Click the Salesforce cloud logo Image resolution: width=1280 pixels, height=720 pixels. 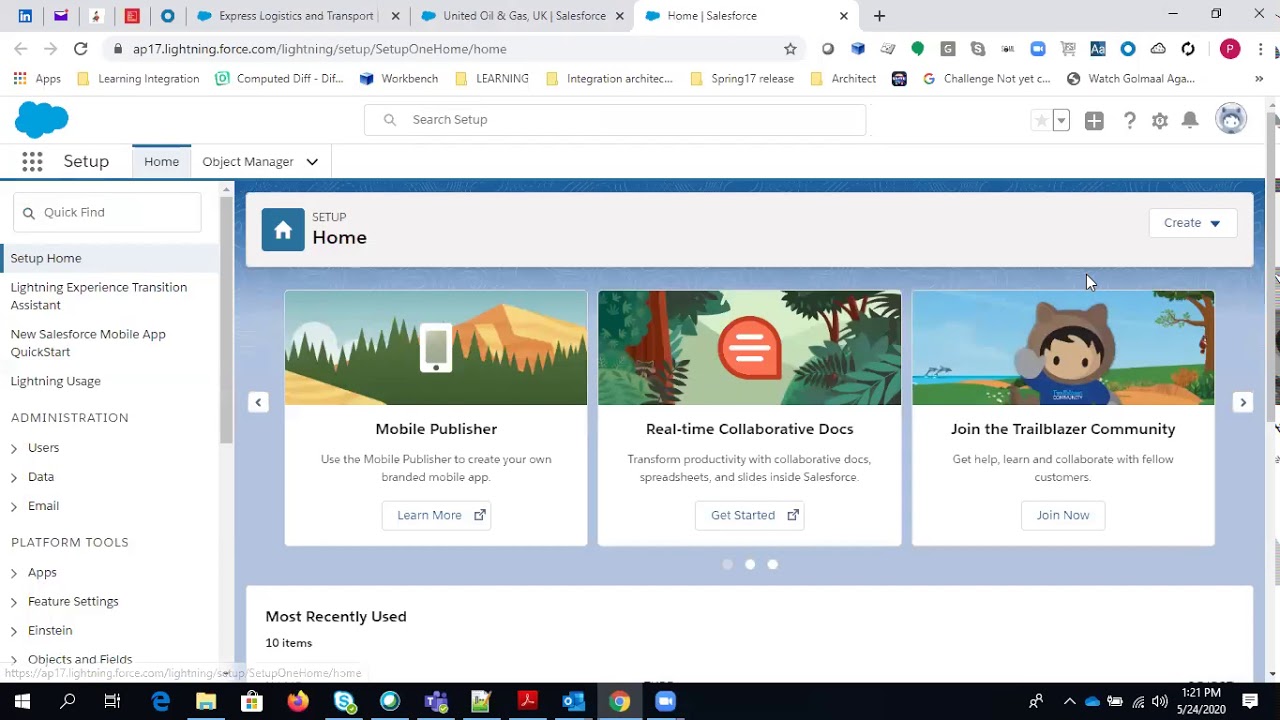[42, 120]
